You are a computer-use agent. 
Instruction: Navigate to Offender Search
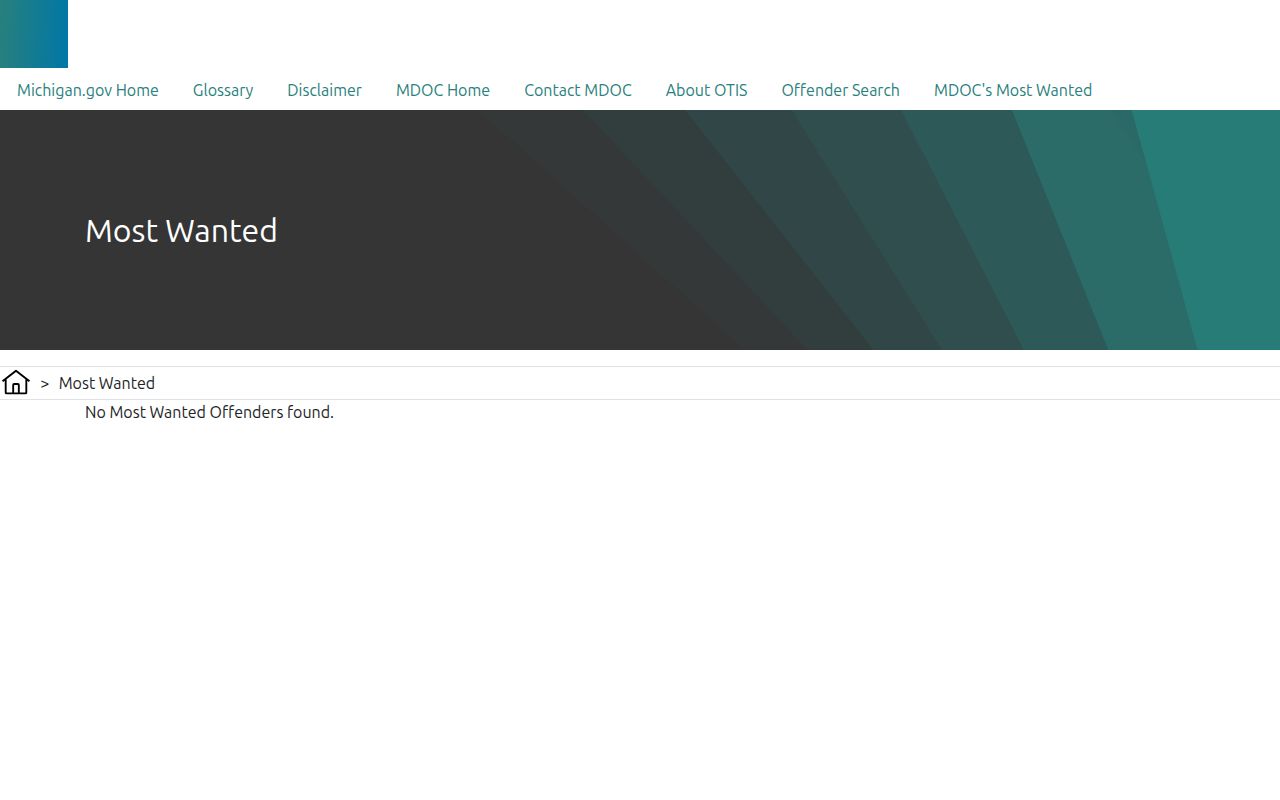click(841, 90)
